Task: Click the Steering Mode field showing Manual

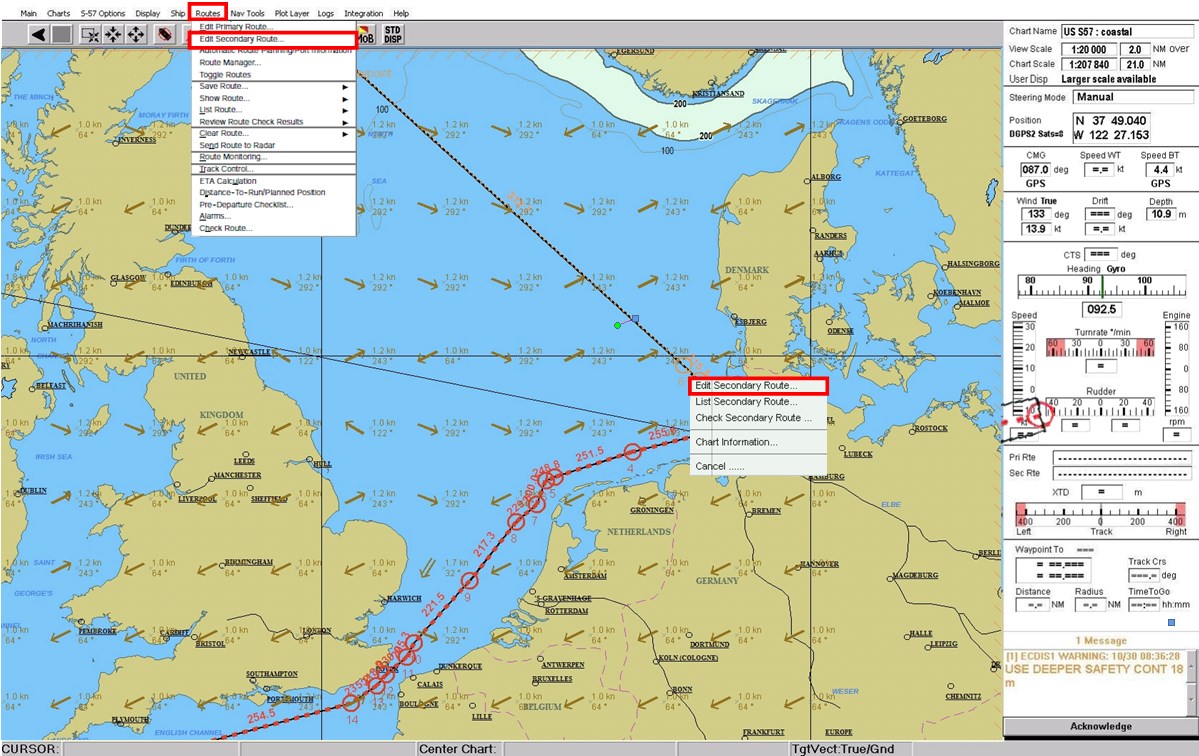Action: (x=1132, y=98)
